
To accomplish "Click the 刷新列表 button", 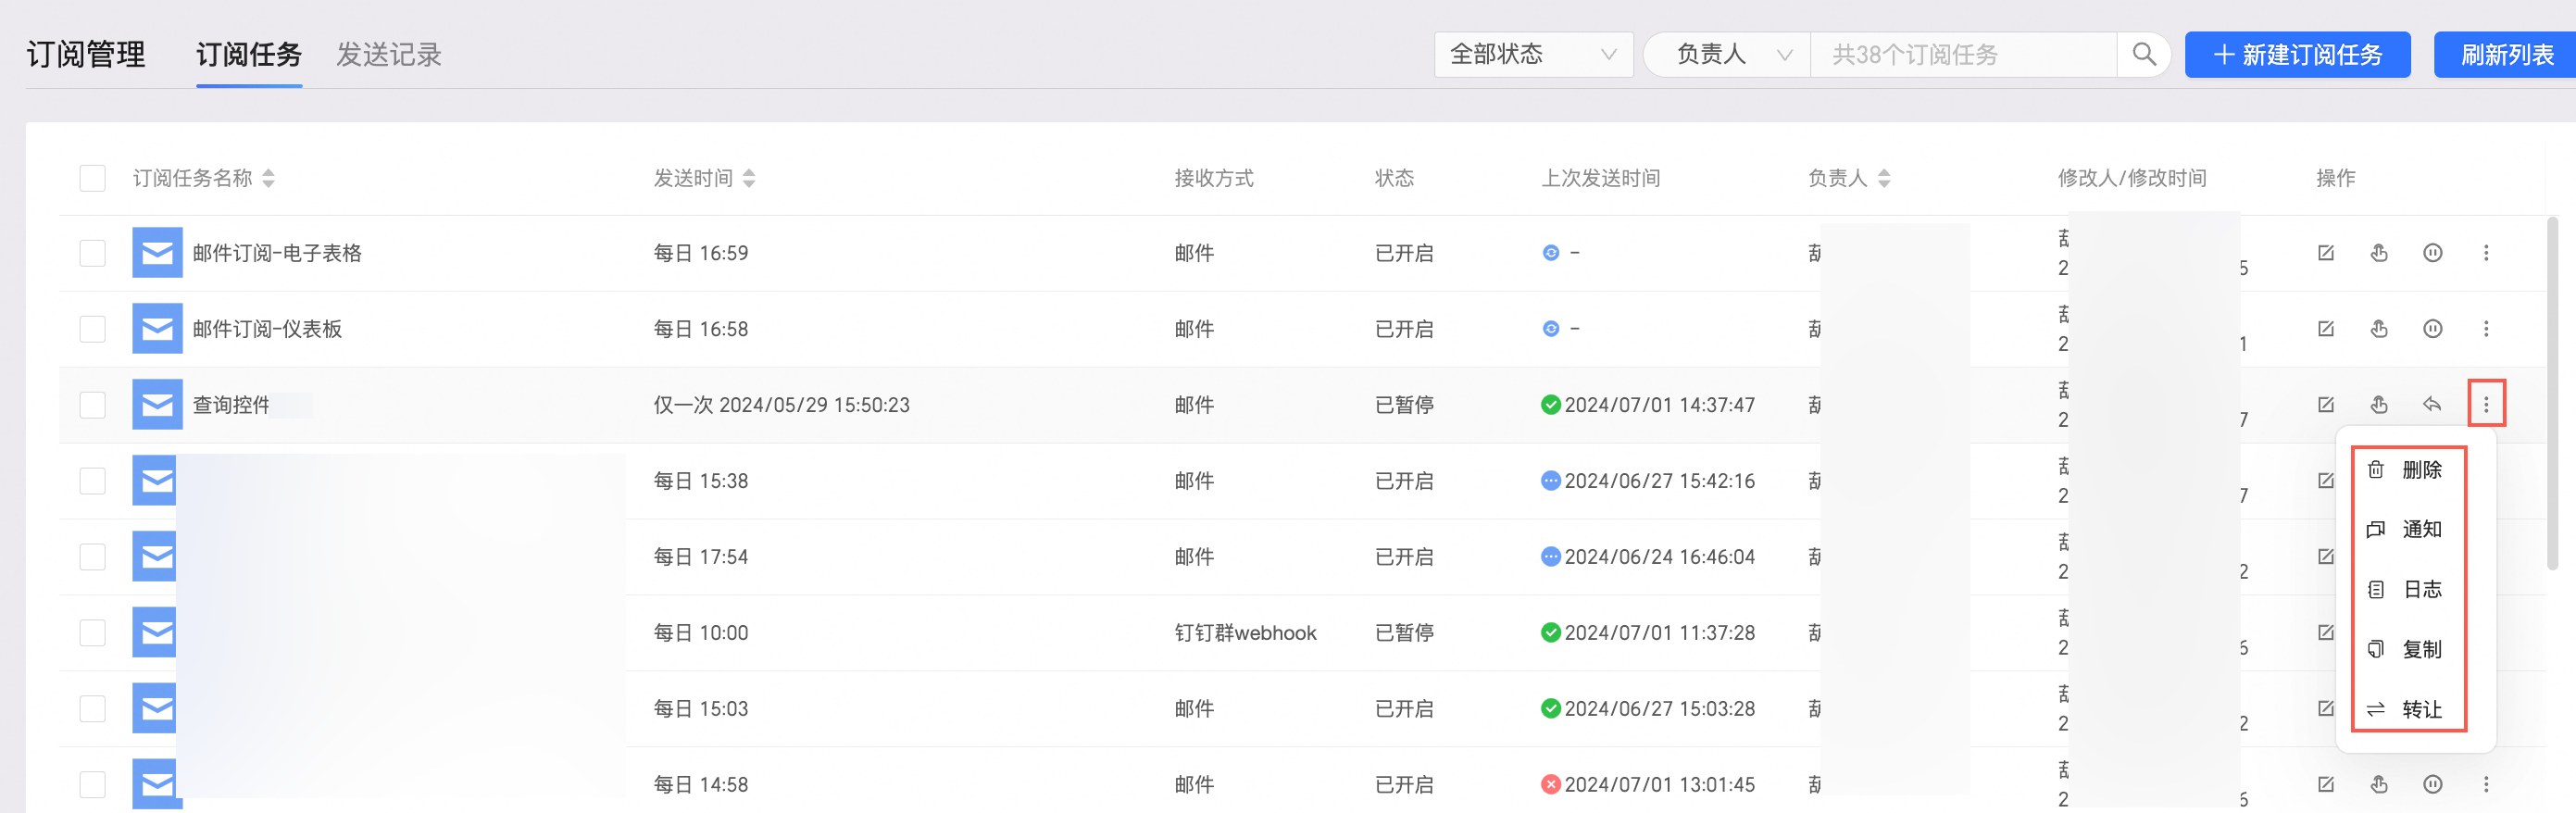I will click(x=2505, y=54).
